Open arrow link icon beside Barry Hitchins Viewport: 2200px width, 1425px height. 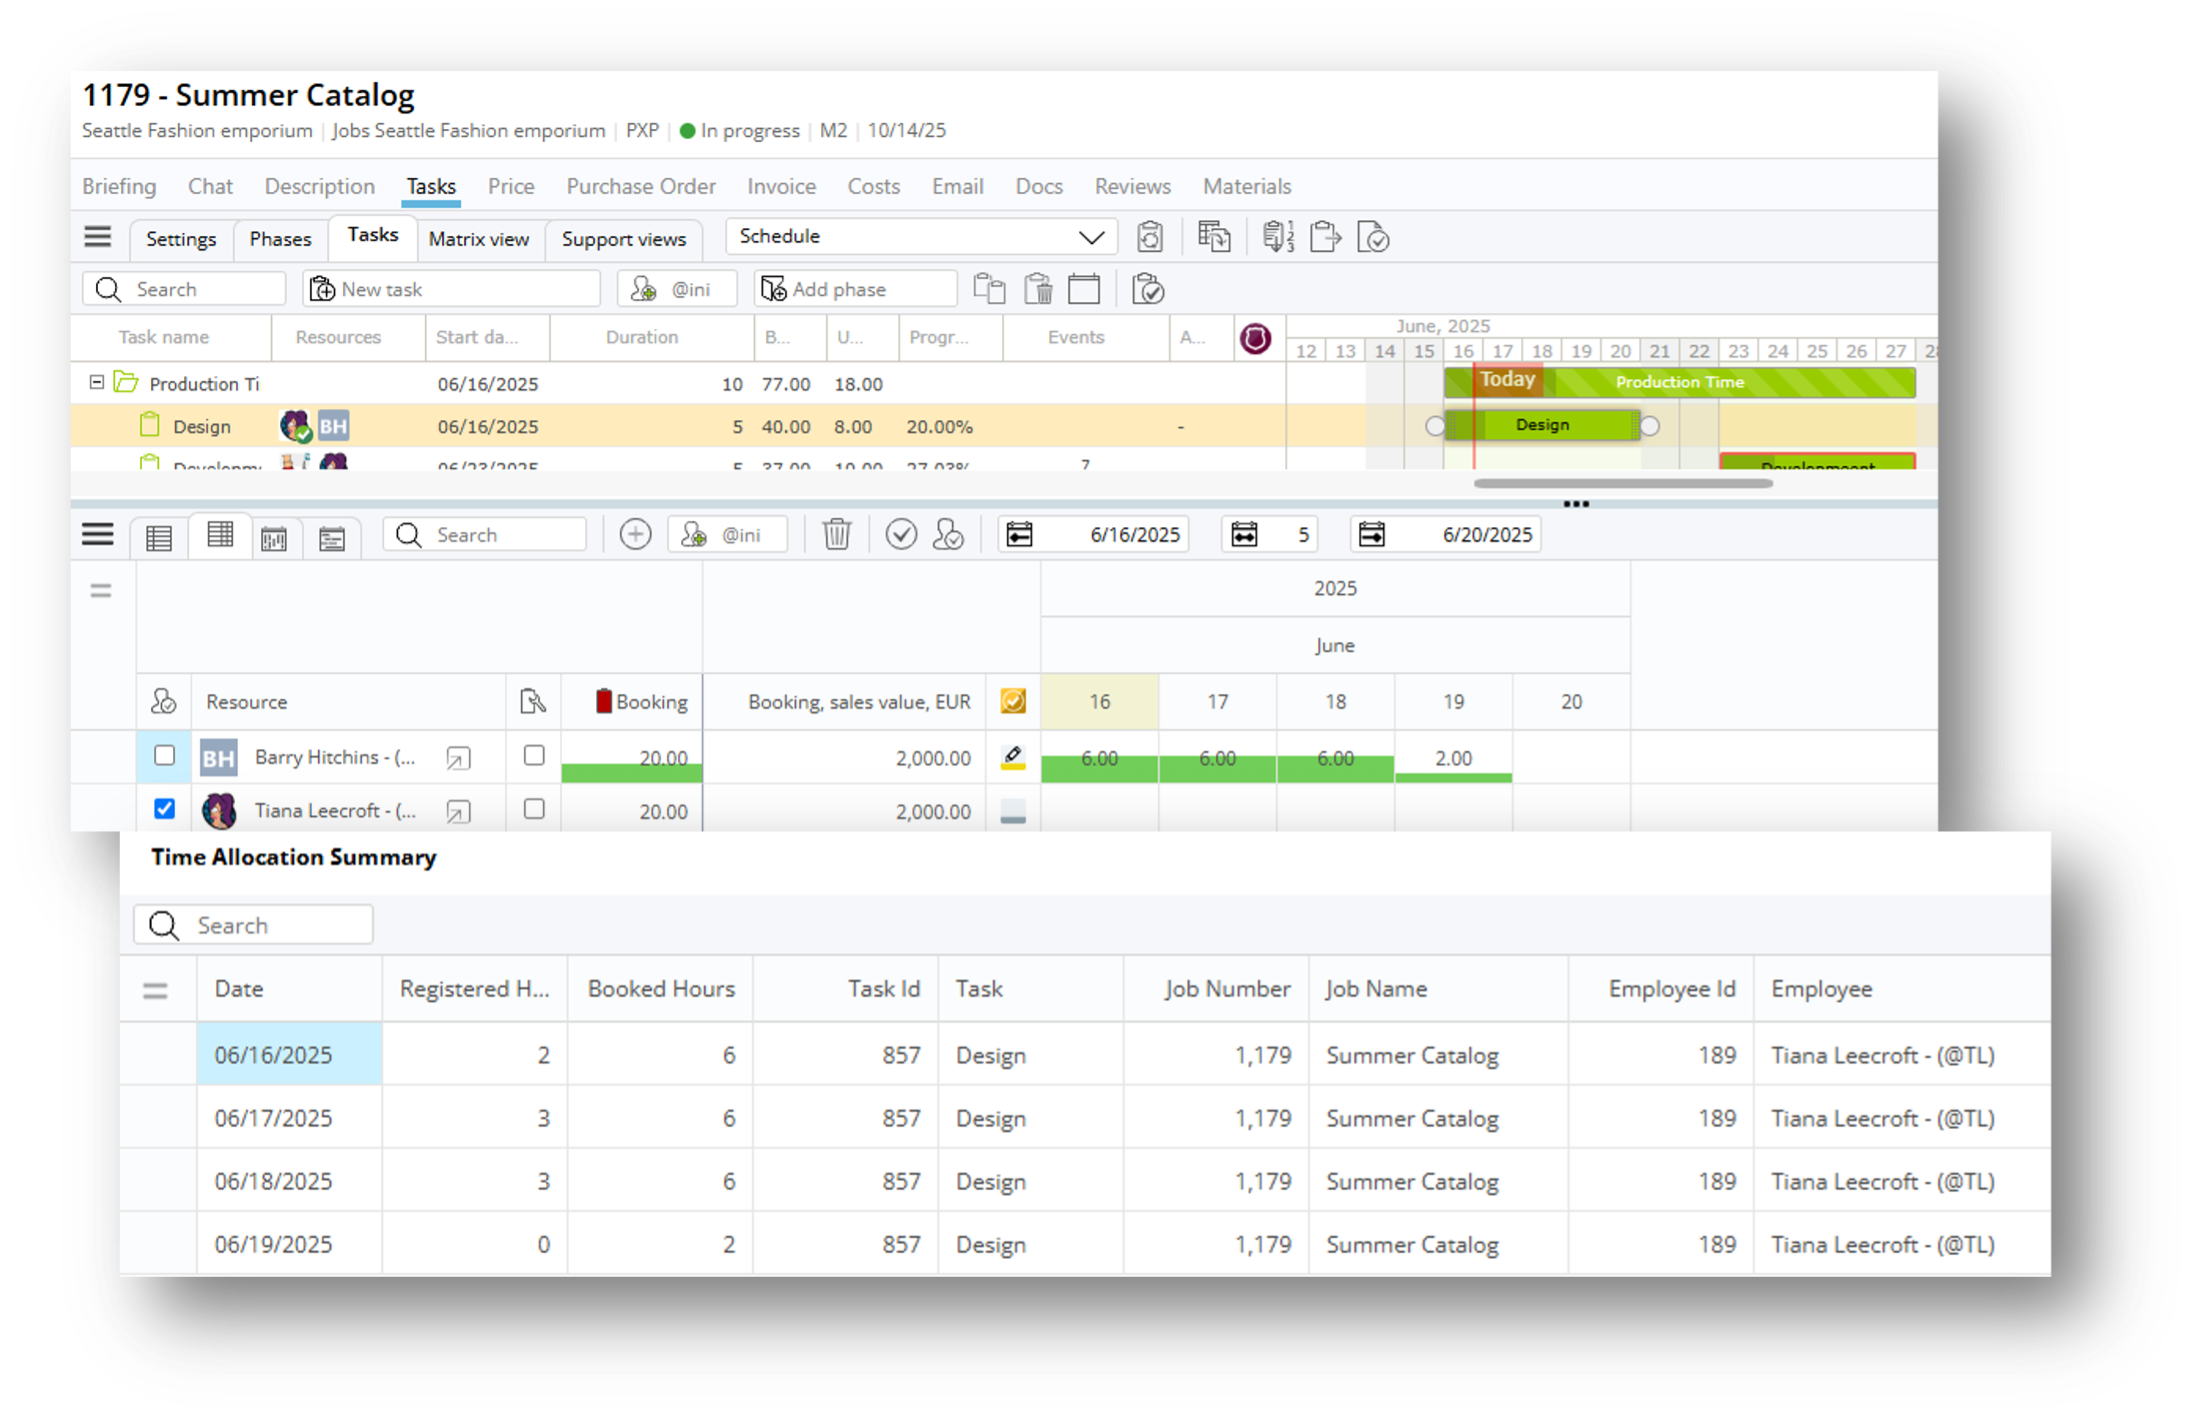tap(458, 759)
